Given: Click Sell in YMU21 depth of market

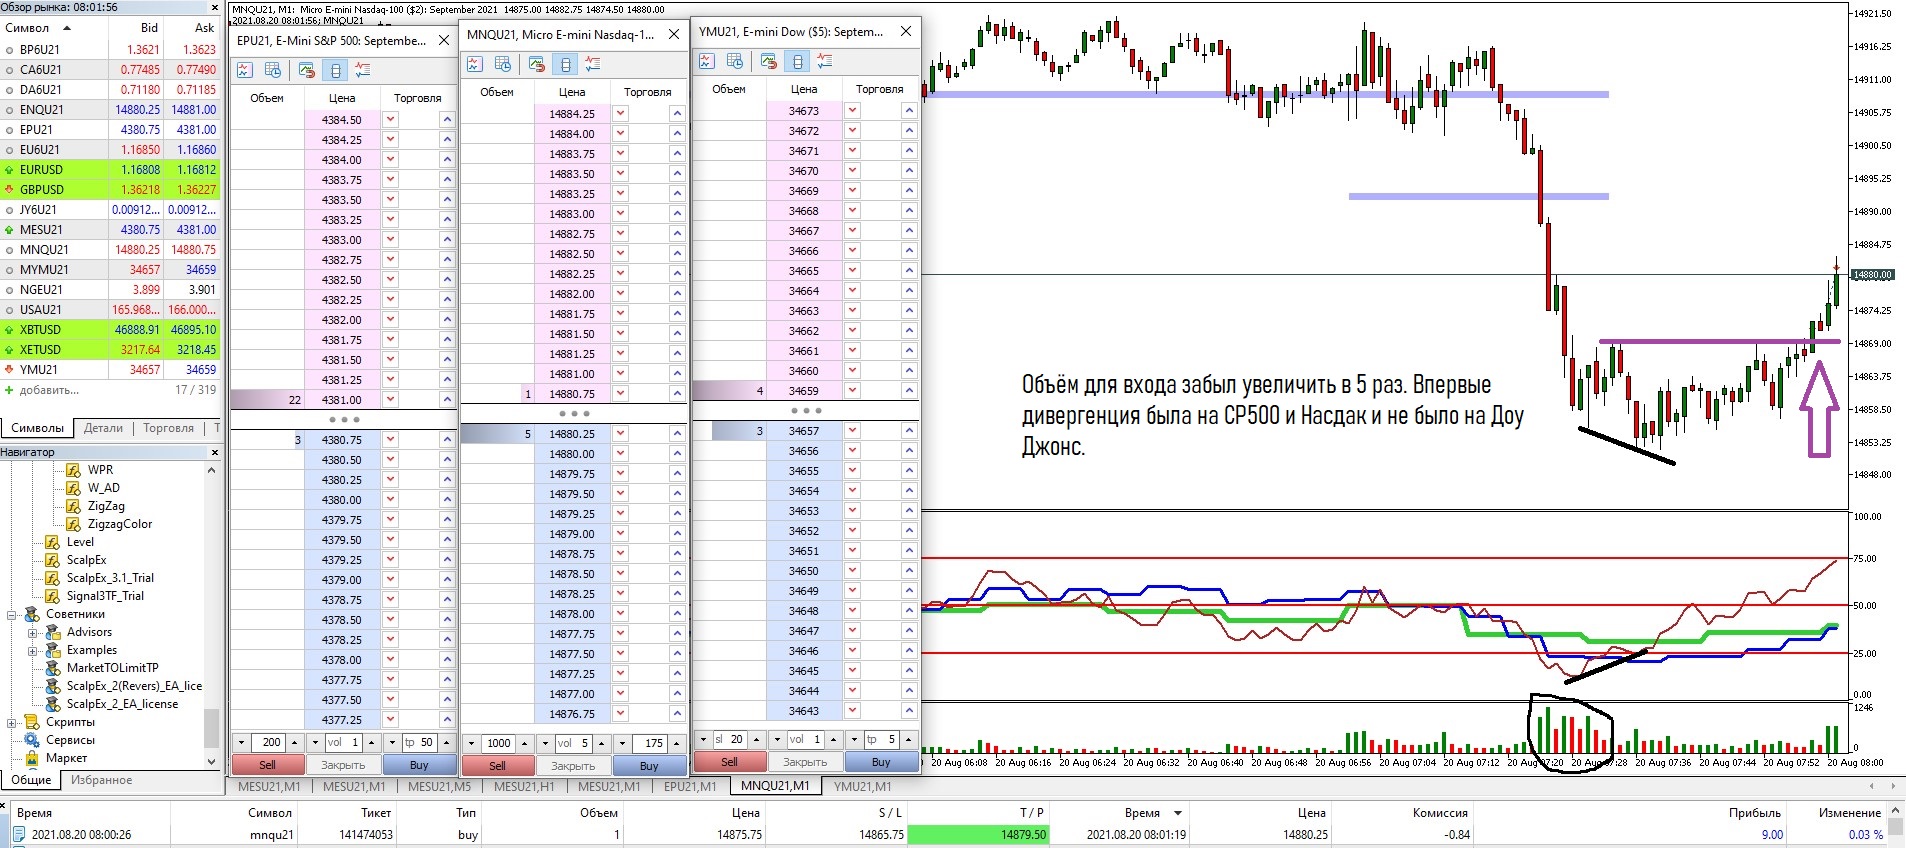Looking at the screenshot, I should (729, 762).
